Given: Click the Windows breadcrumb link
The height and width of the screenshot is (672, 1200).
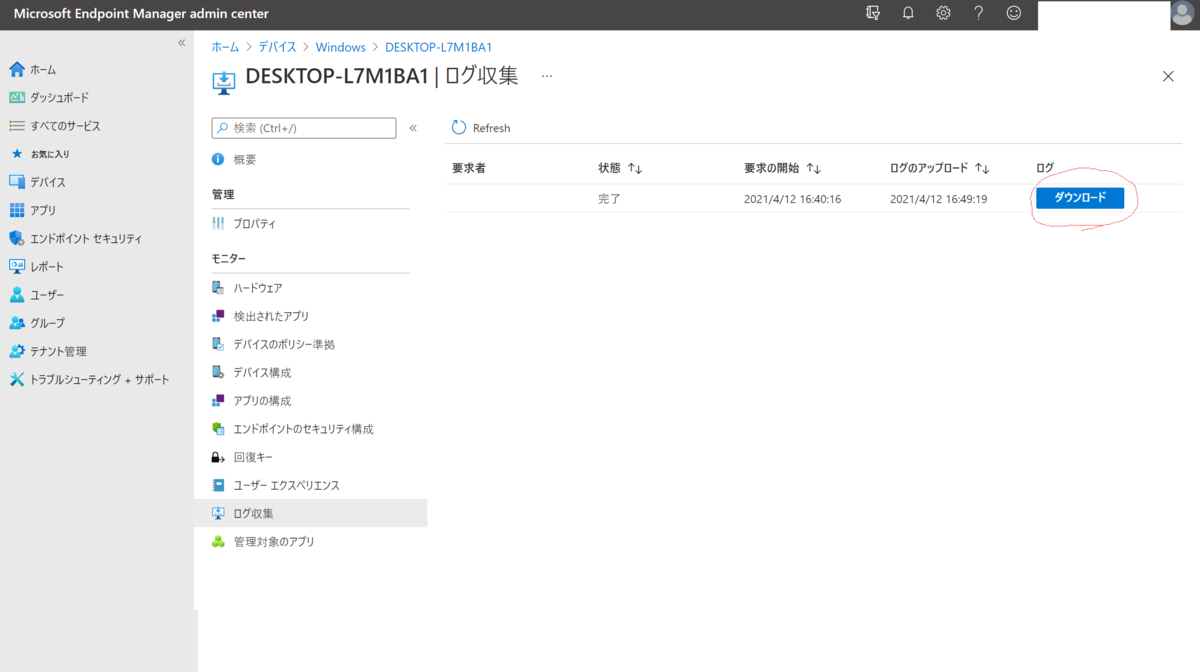Looking at the screenshot, I should (x=341, y=47).
